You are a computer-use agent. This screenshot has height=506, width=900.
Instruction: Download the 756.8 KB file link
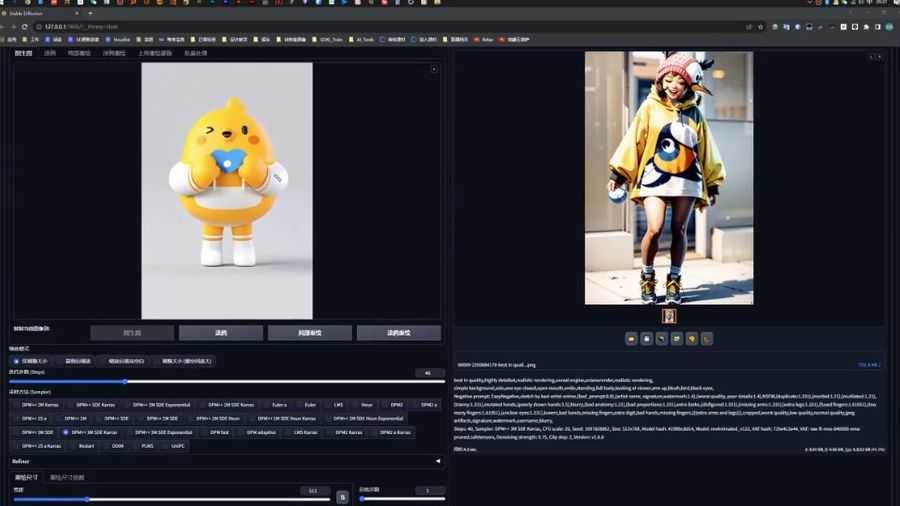(x=867, y=364)
